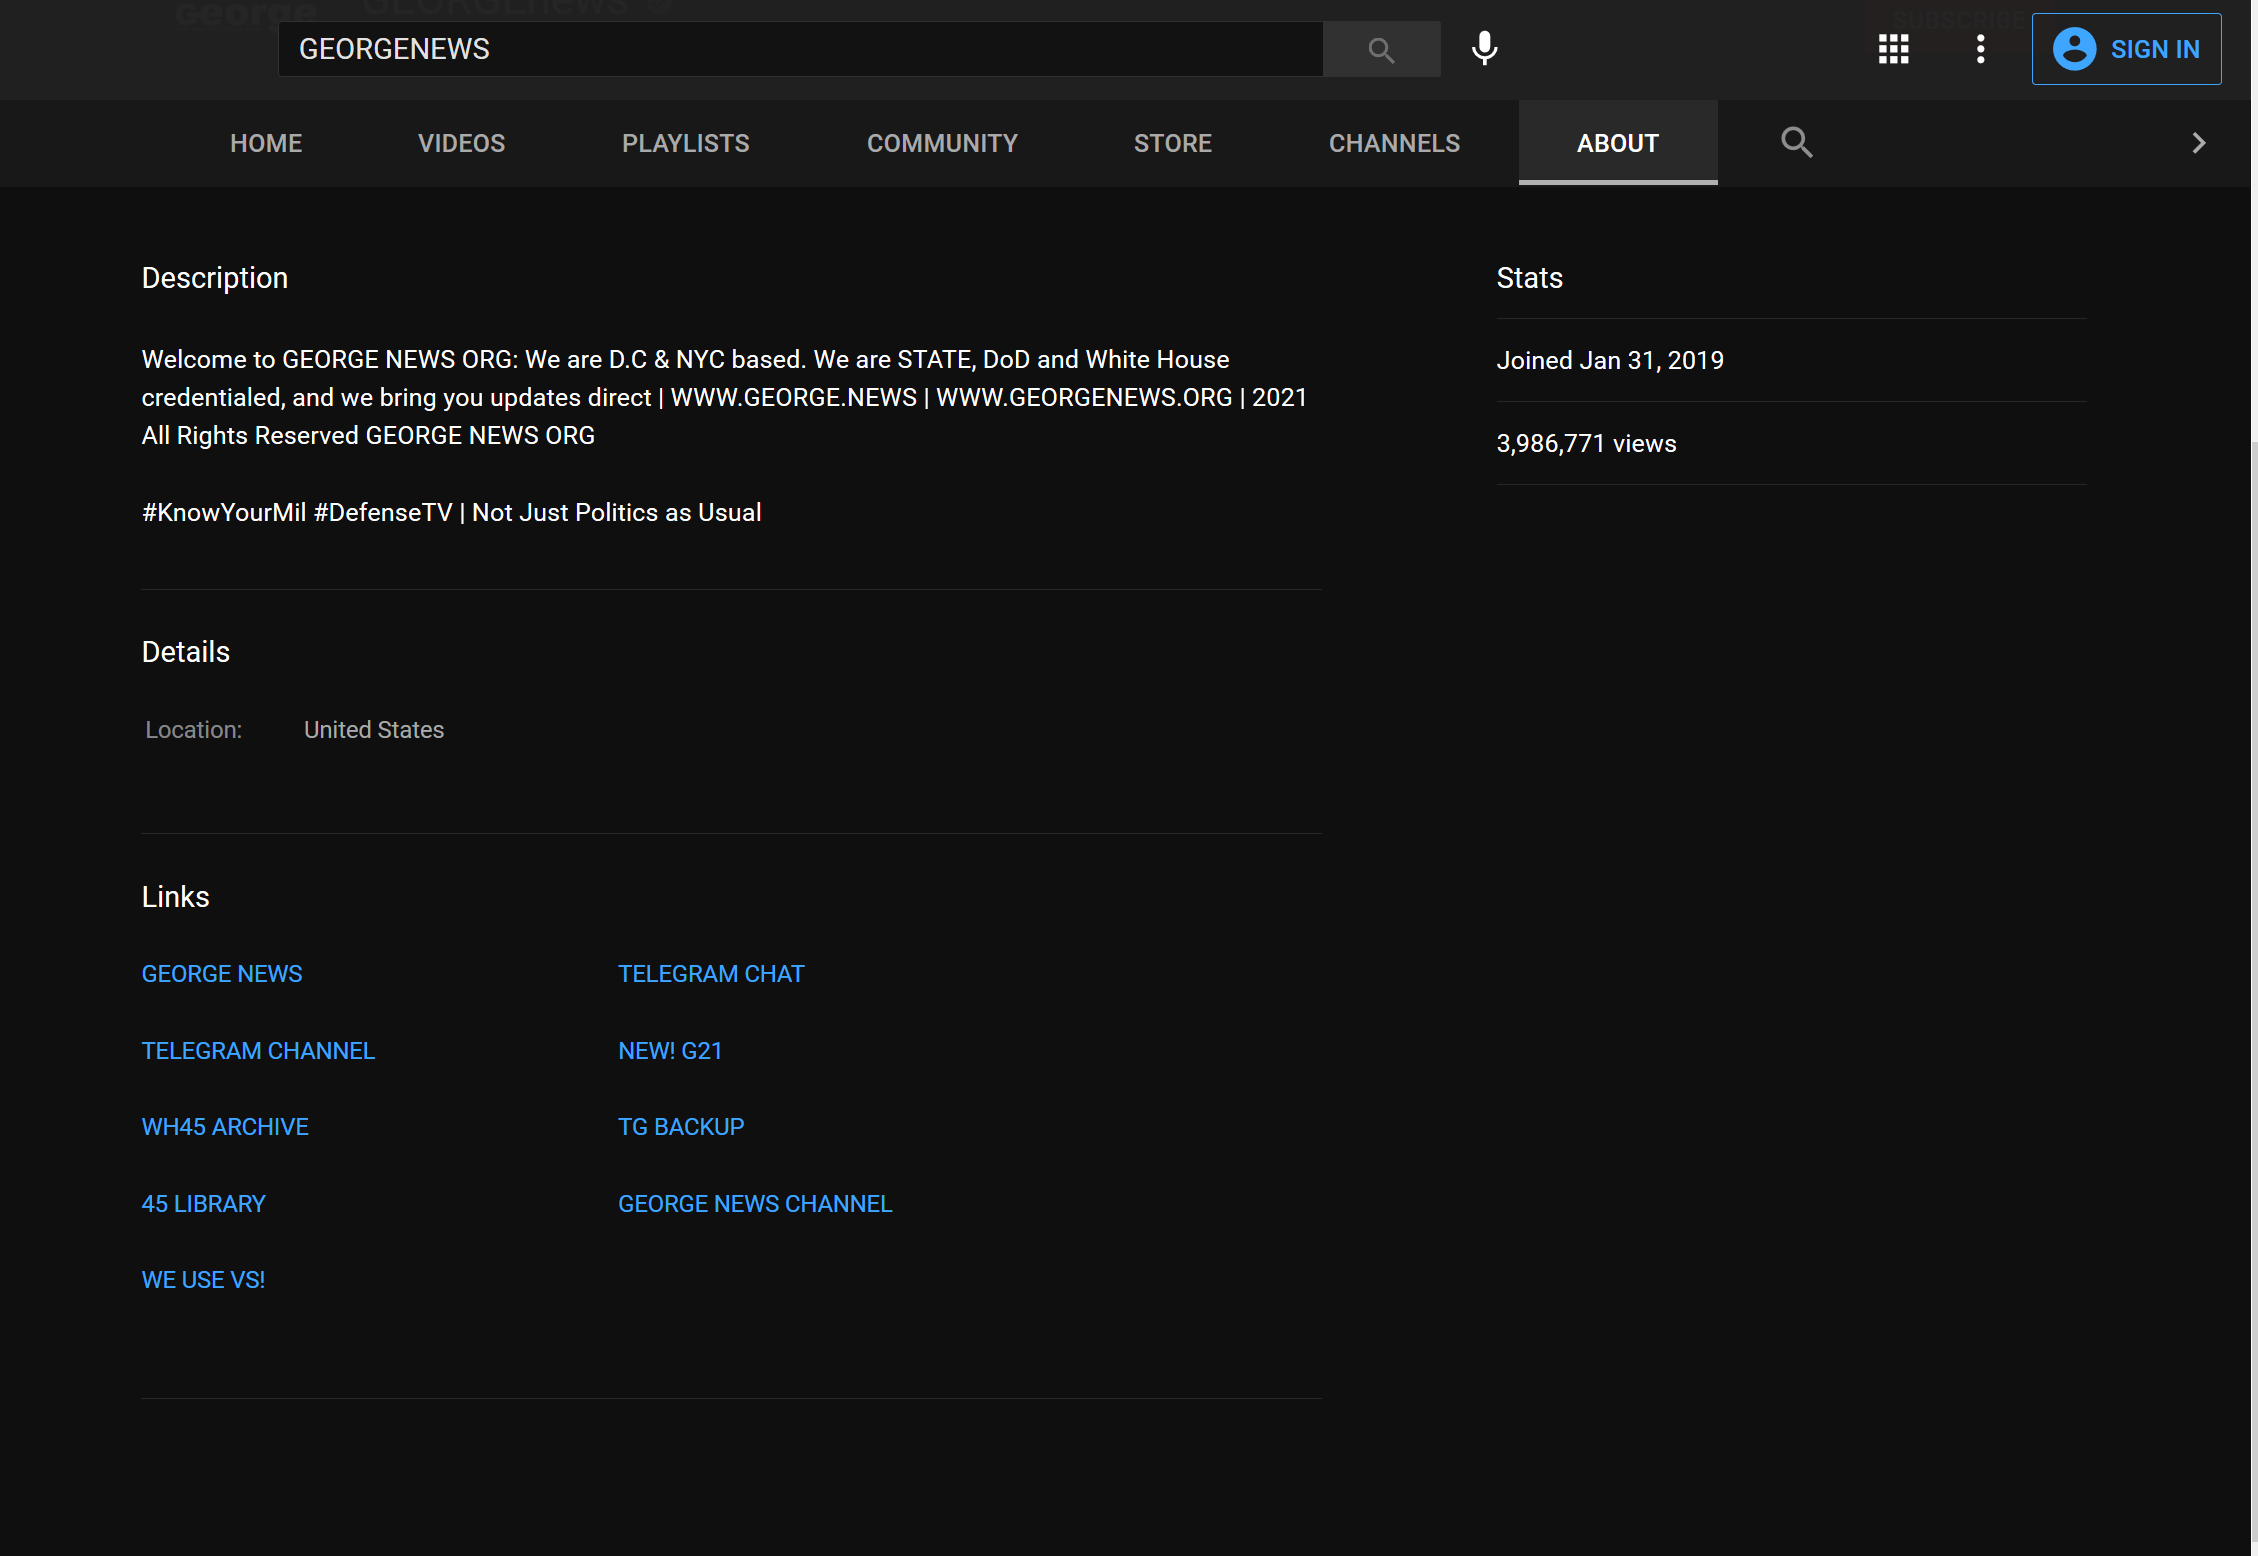
Task: Open the 45 LIBRARY link
Action: (x=204, y=1204)
